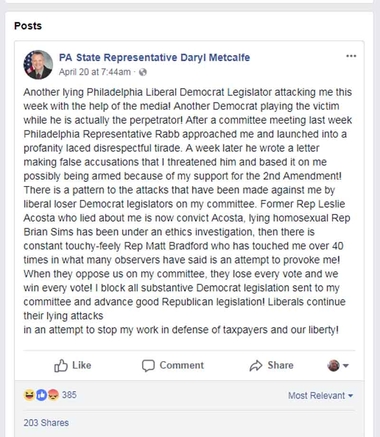View the 203 Shares list

coord(46,423)
